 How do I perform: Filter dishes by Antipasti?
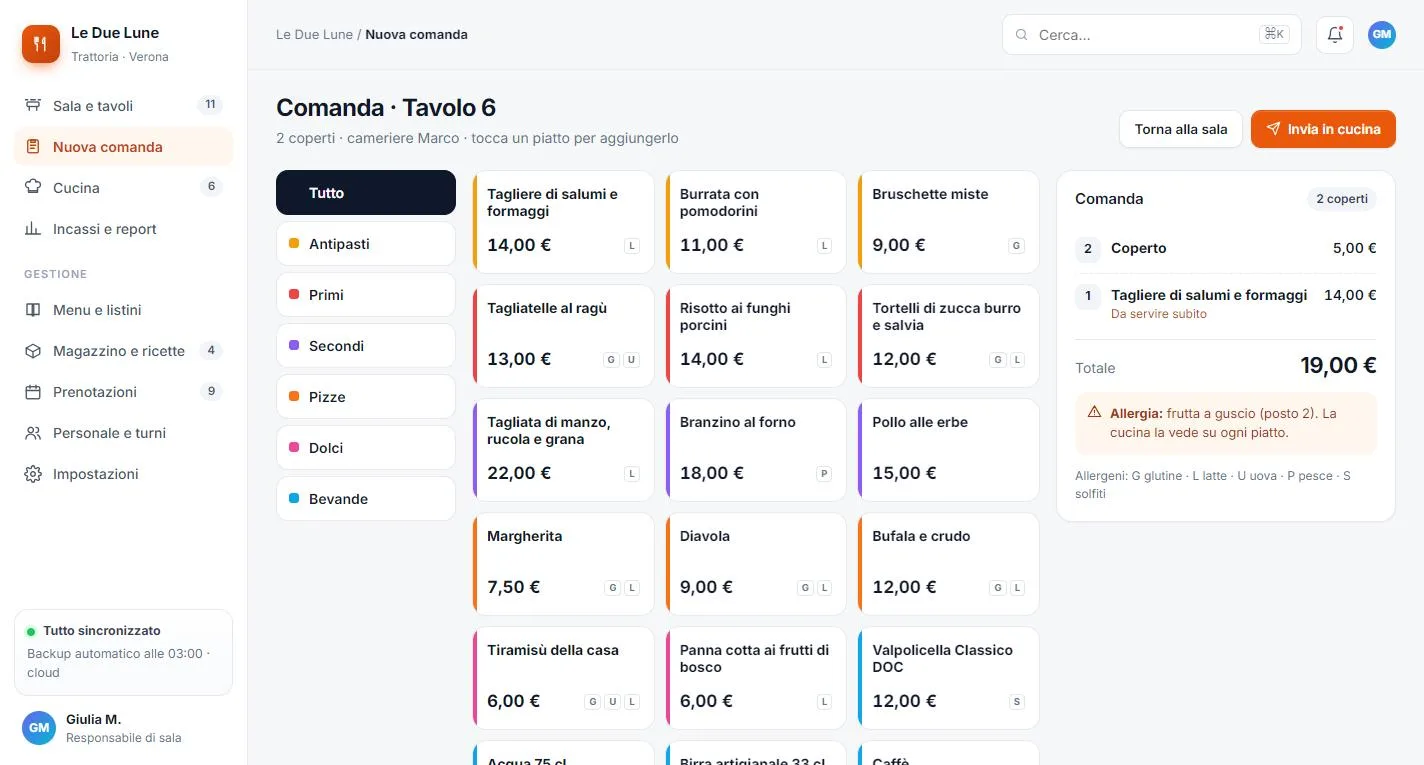tap(366, 244)
